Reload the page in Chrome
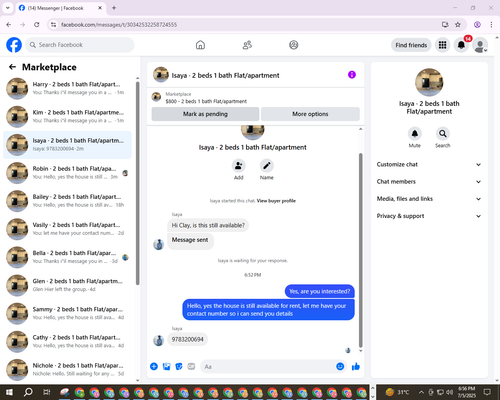 (x=37, y=25)
